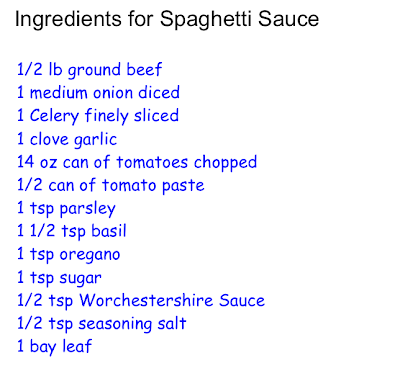This screenshot has height=376, width=400.
Task: Select the 1 tsp parsley entry
Action: (x=66, y=209)
